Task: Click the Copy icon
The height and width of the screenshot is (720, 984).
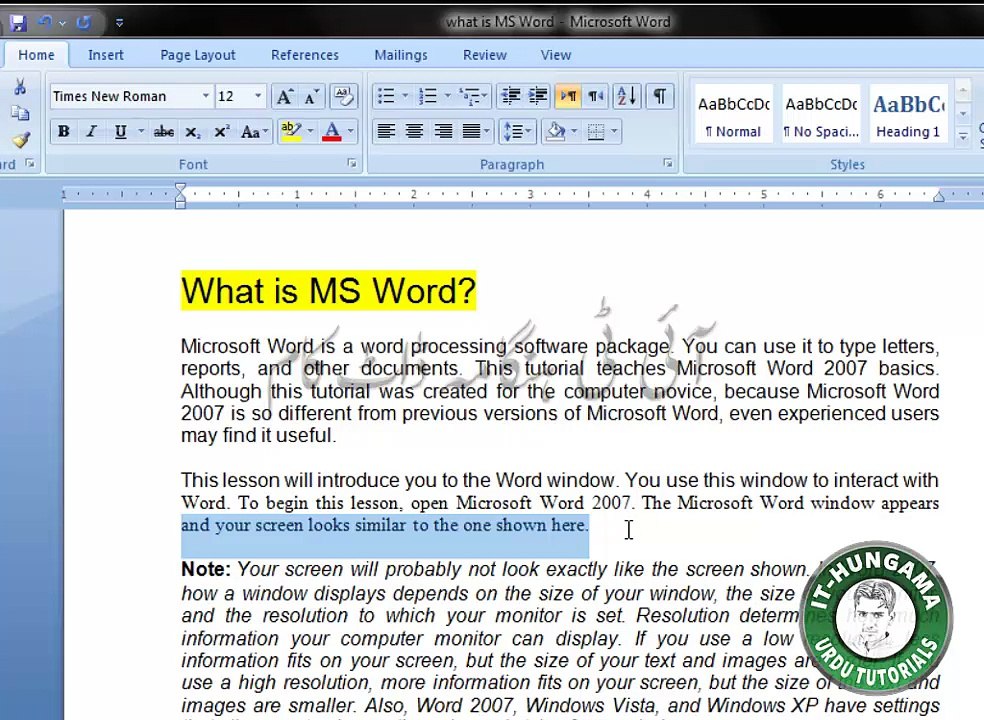Action: pos(20,113)
